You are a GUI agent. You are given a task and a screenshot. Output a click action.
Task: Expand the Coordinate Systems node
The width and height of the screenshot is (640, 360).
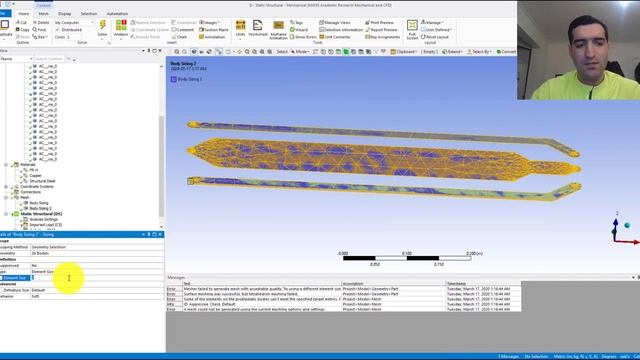pos(6,187)
